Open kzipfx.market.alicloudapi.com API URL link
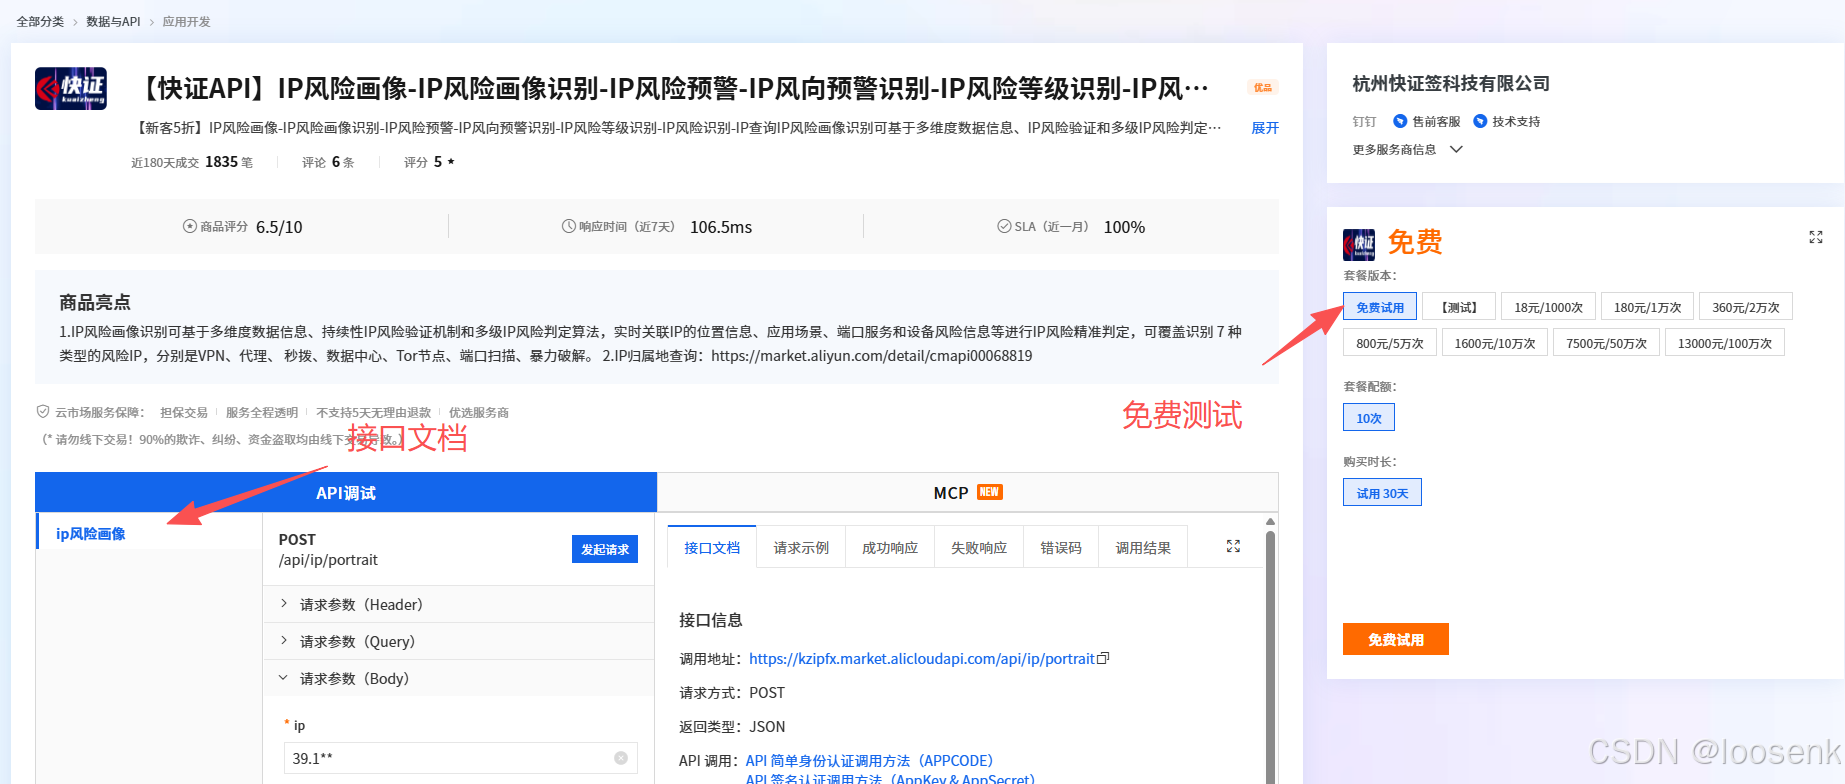Viewport: 1845px width, 784px height. [x=921, y=658]
